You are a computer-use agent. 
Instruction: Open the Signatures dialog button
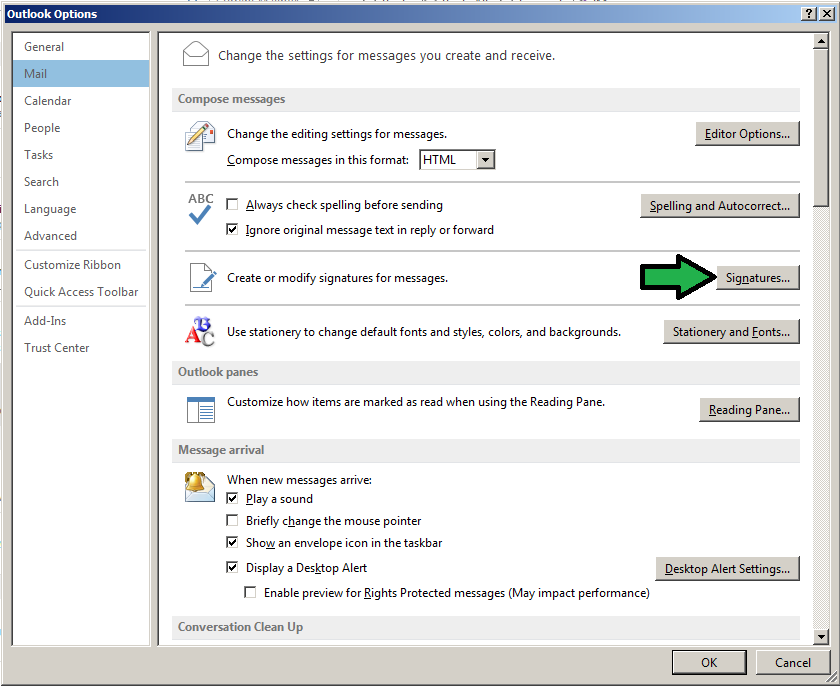(x=757, y=278)
